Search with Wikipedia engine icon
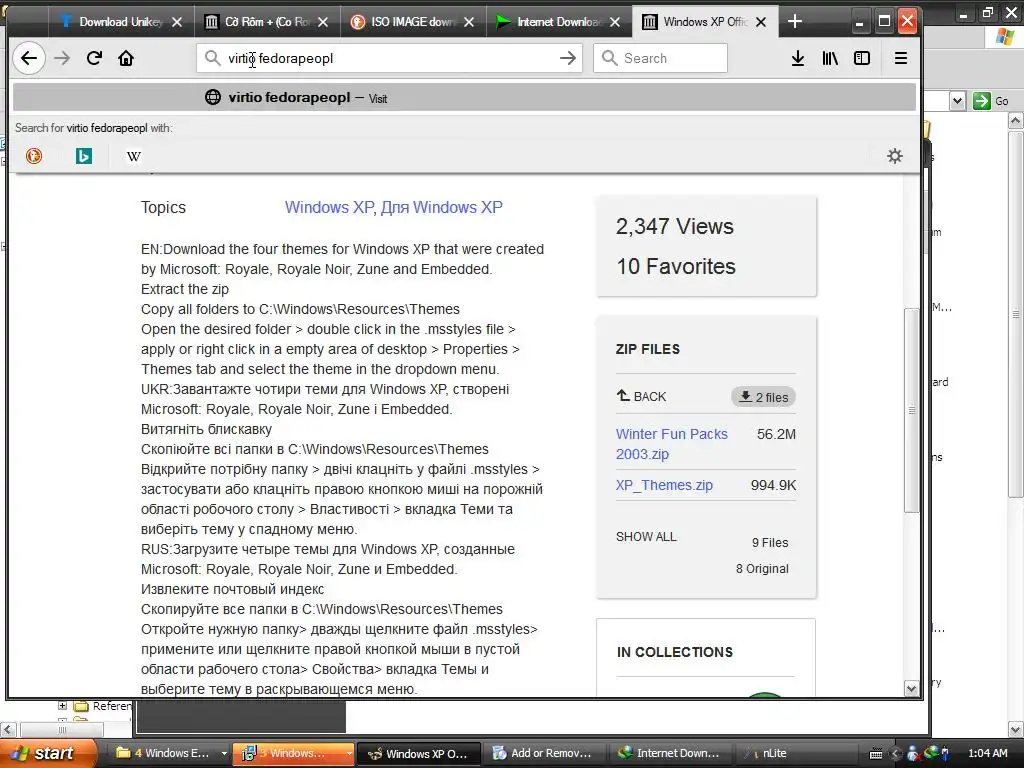1024x768 pixels. click(133, 155)
